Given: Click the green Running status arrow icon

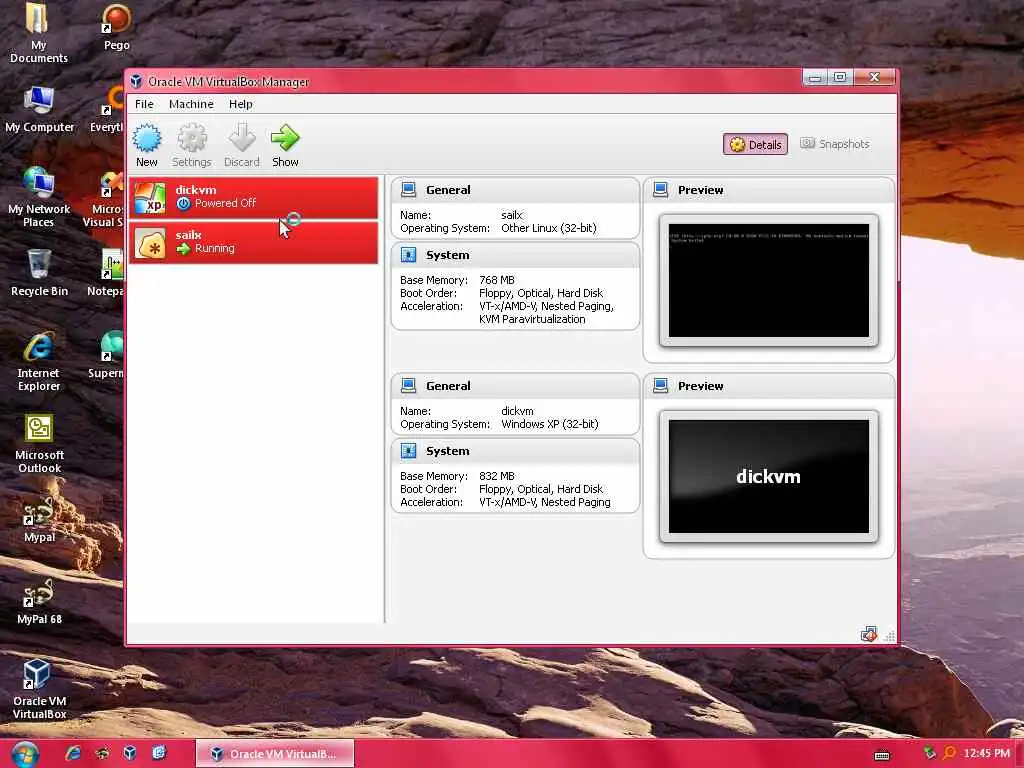Looking at the screenshot, I should point(184,249).
